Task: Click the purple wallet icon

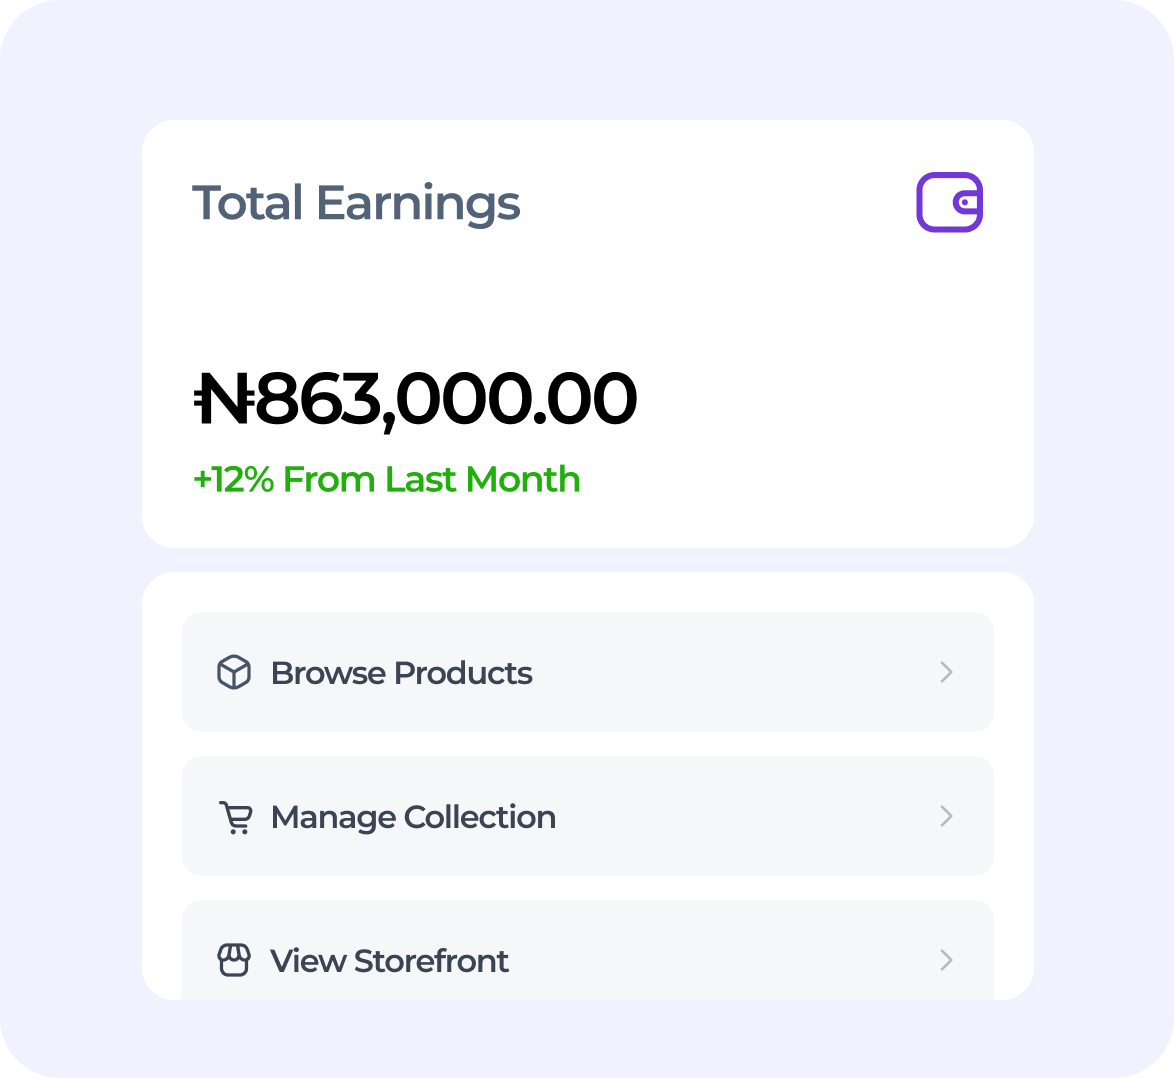Action: coord(949,202)
